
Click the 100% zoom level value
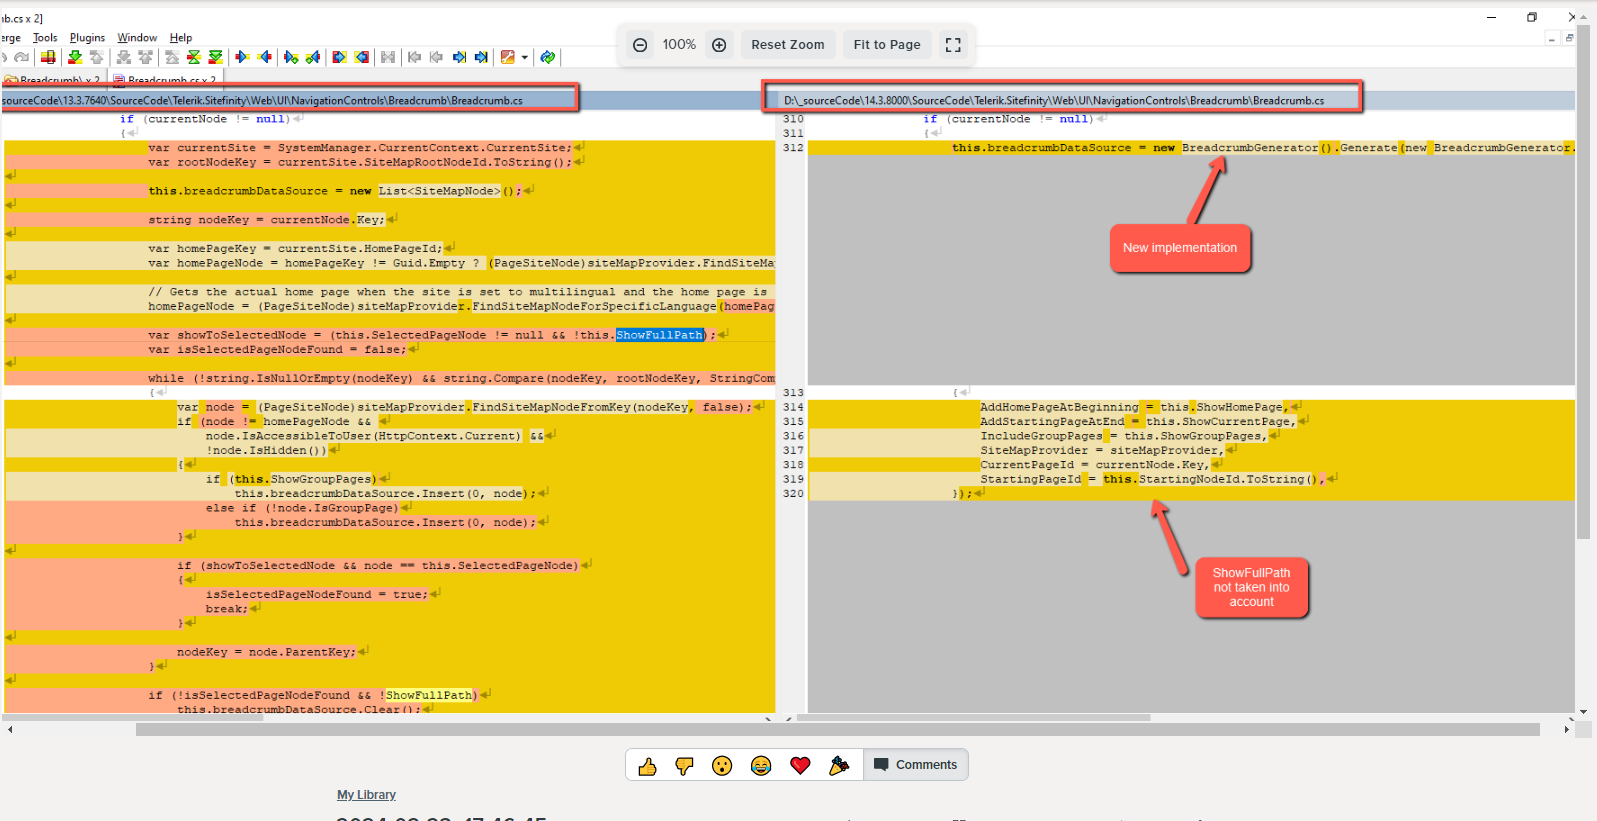click(679, 45)
